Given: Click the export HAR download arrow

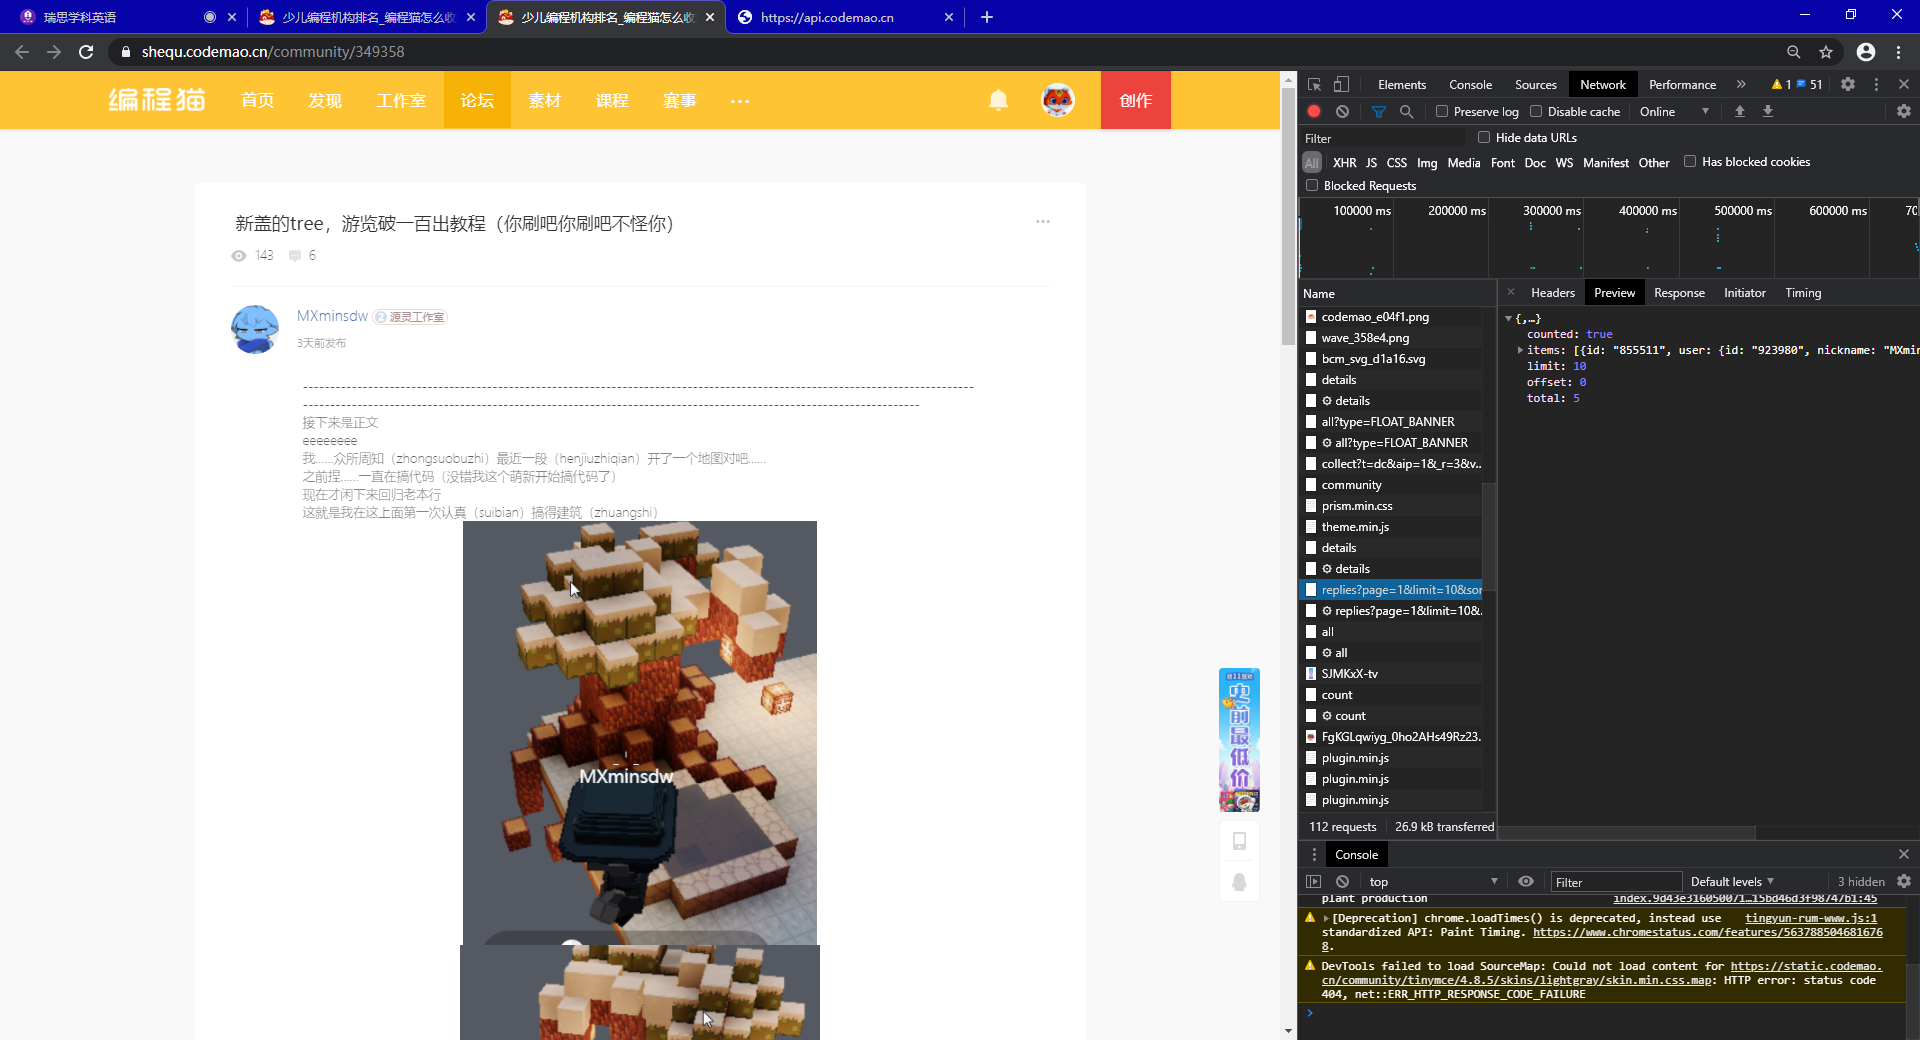Looking at the screenshot, I should [1768, 112].
